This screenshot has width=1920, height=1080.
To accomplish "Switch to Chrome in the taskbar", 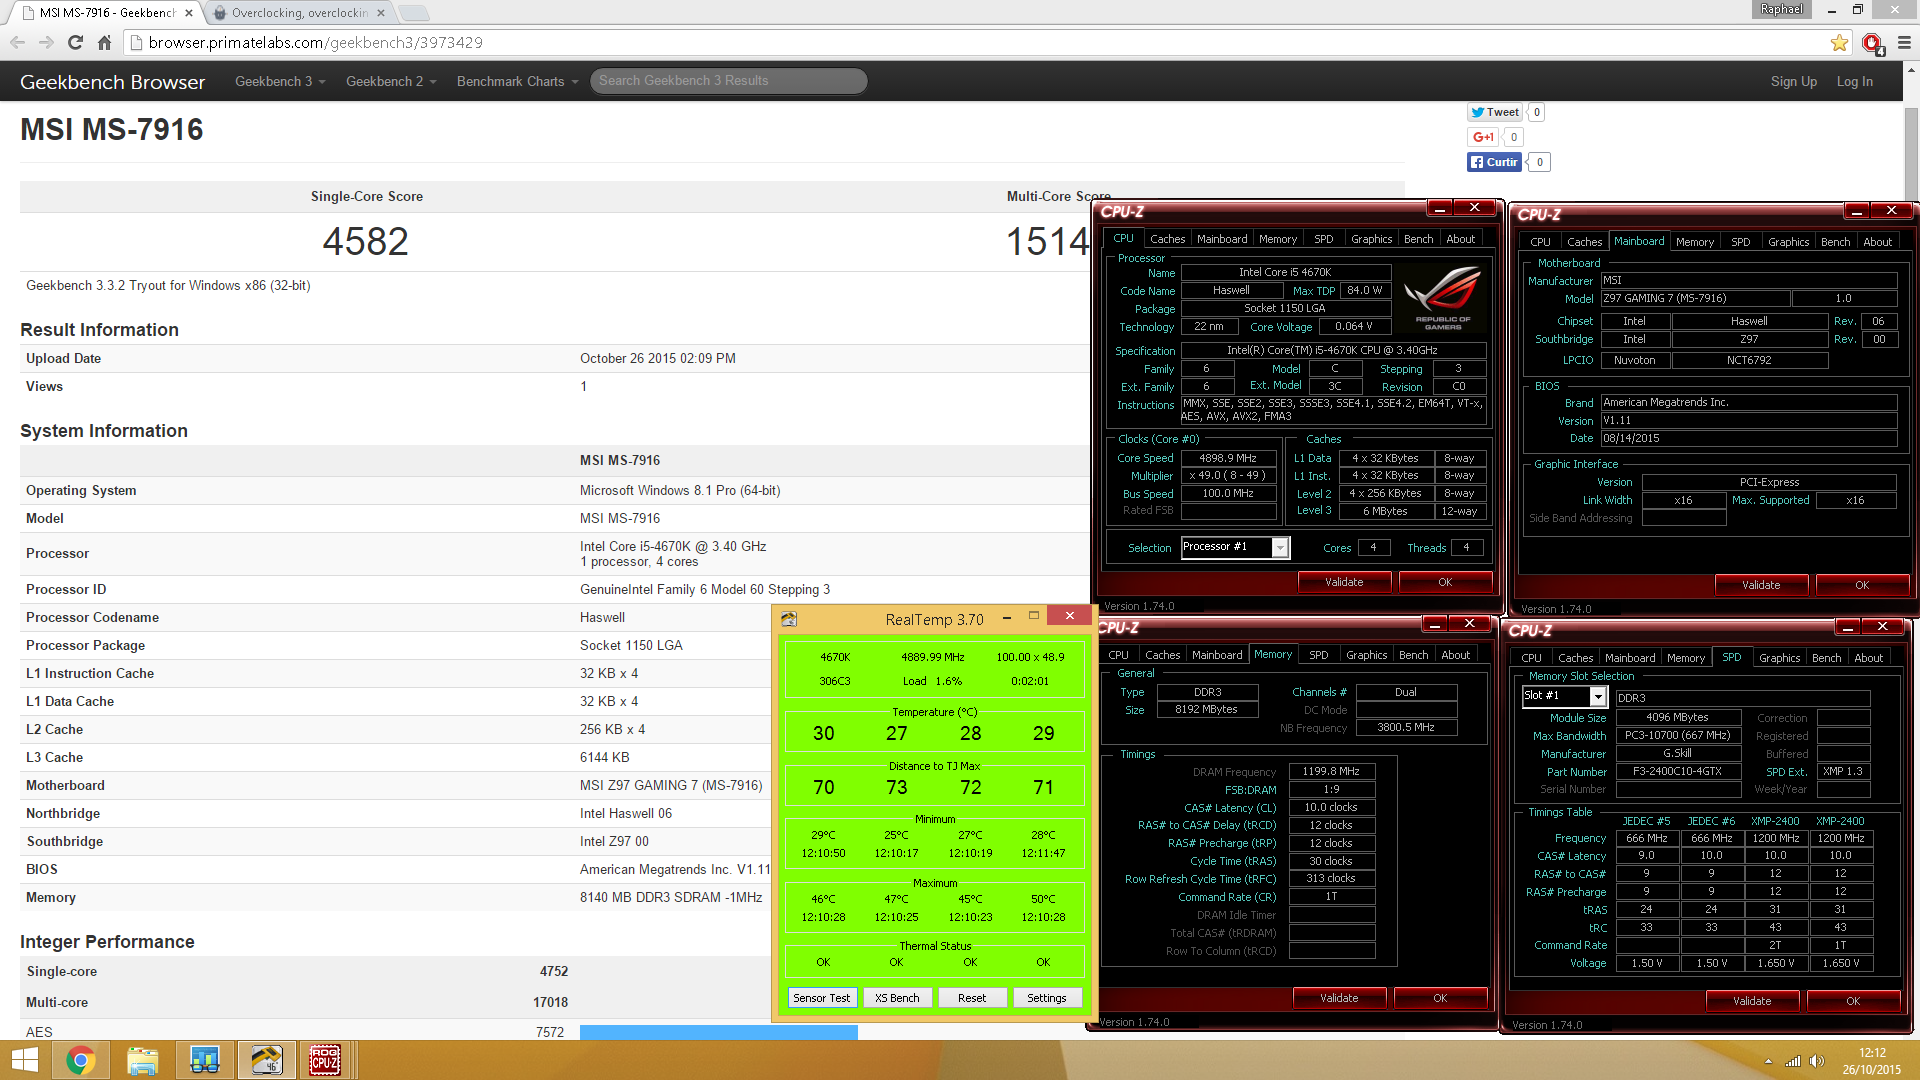I will [x=81, y=1060].
